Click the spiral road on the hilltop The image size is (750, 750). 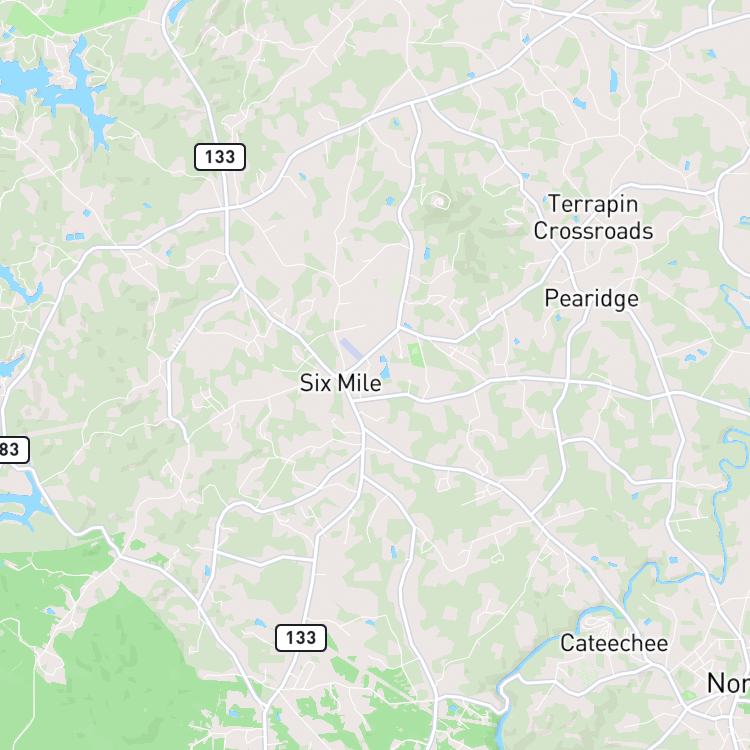tap(439, 202)
